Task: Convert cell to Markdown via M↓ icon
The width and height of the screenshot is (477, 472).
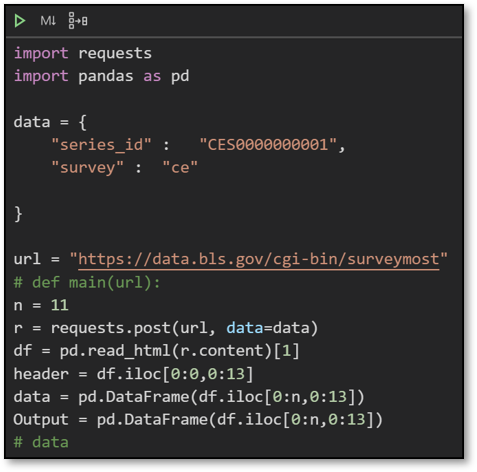Action: click(x=48, y=21)
